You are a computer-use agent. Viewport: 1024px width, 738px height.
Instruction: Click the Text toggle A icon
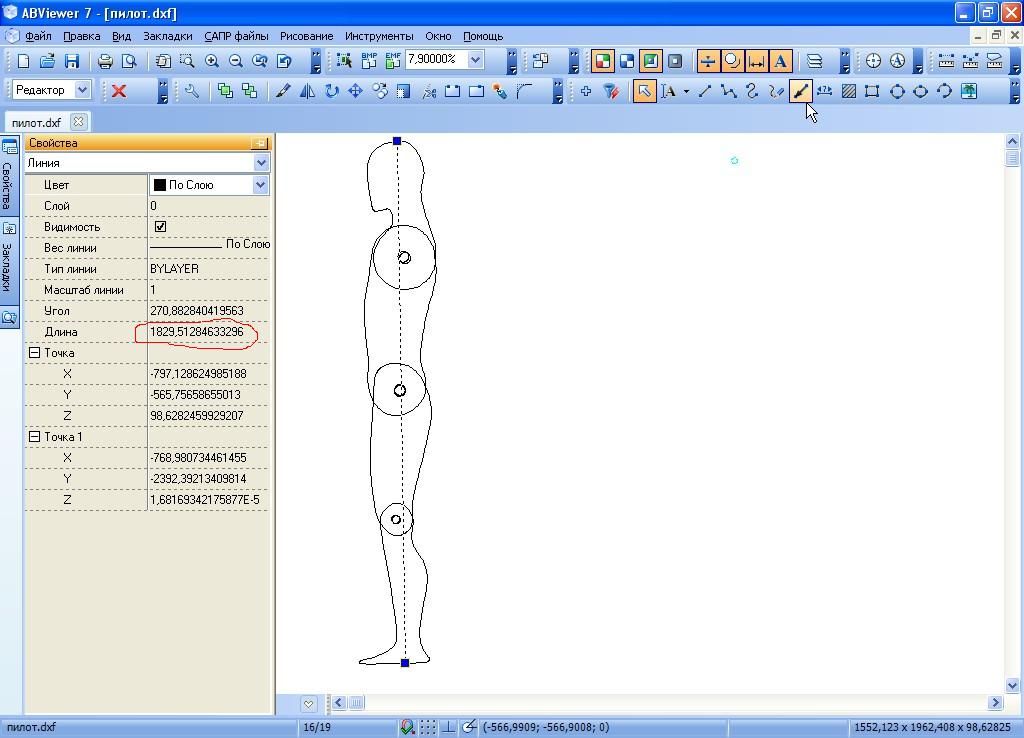(x=780, y=61)
